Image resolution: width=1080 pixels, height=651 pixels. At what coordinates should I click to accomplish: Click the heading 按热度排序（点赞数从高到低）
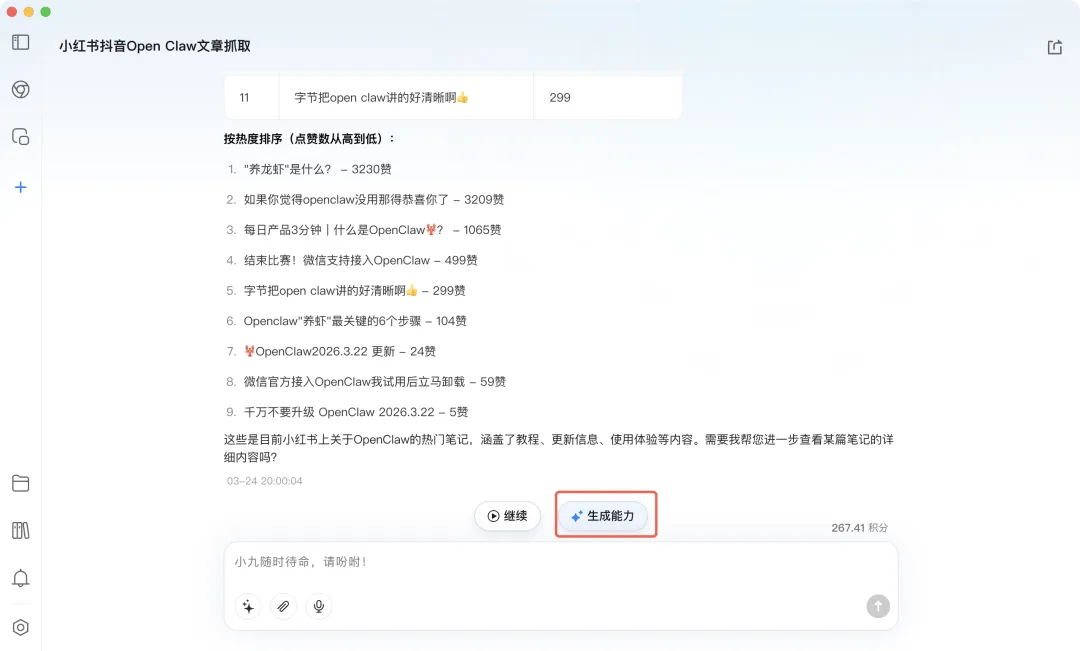tap(309, 138)
